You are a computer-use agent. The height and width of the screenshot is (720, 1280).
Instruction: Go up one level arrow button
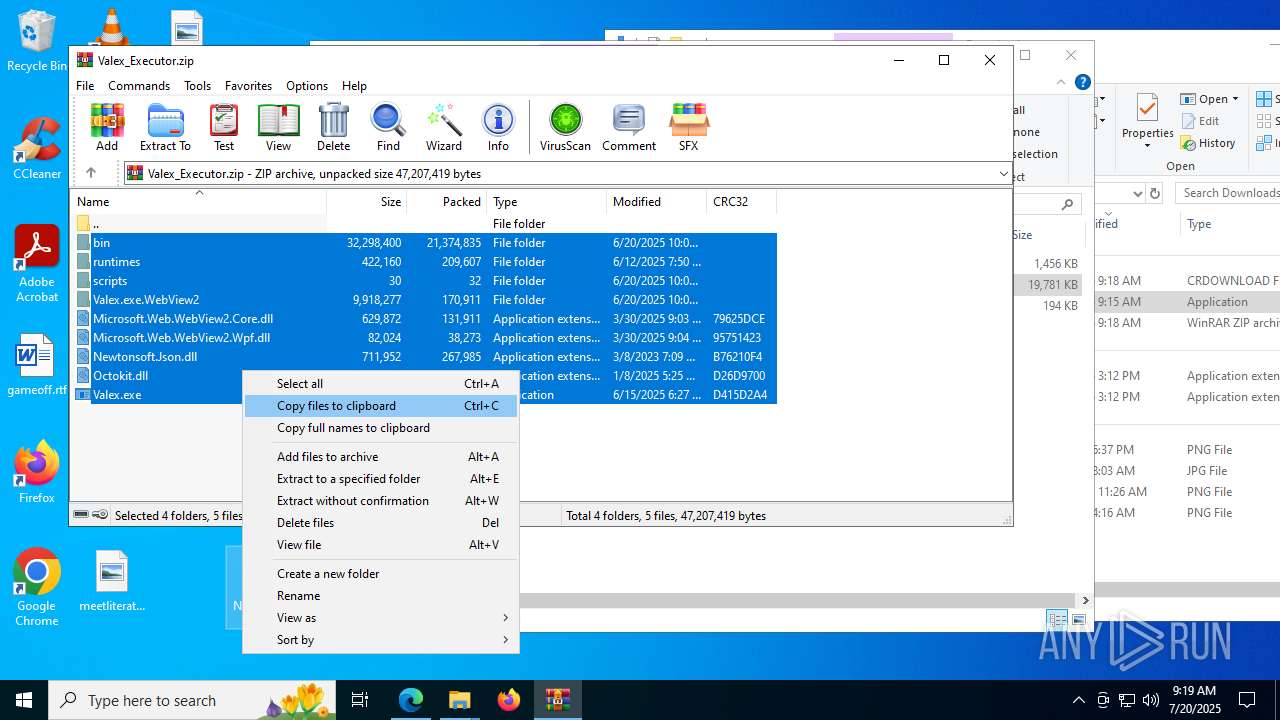[x=91, y=173]
